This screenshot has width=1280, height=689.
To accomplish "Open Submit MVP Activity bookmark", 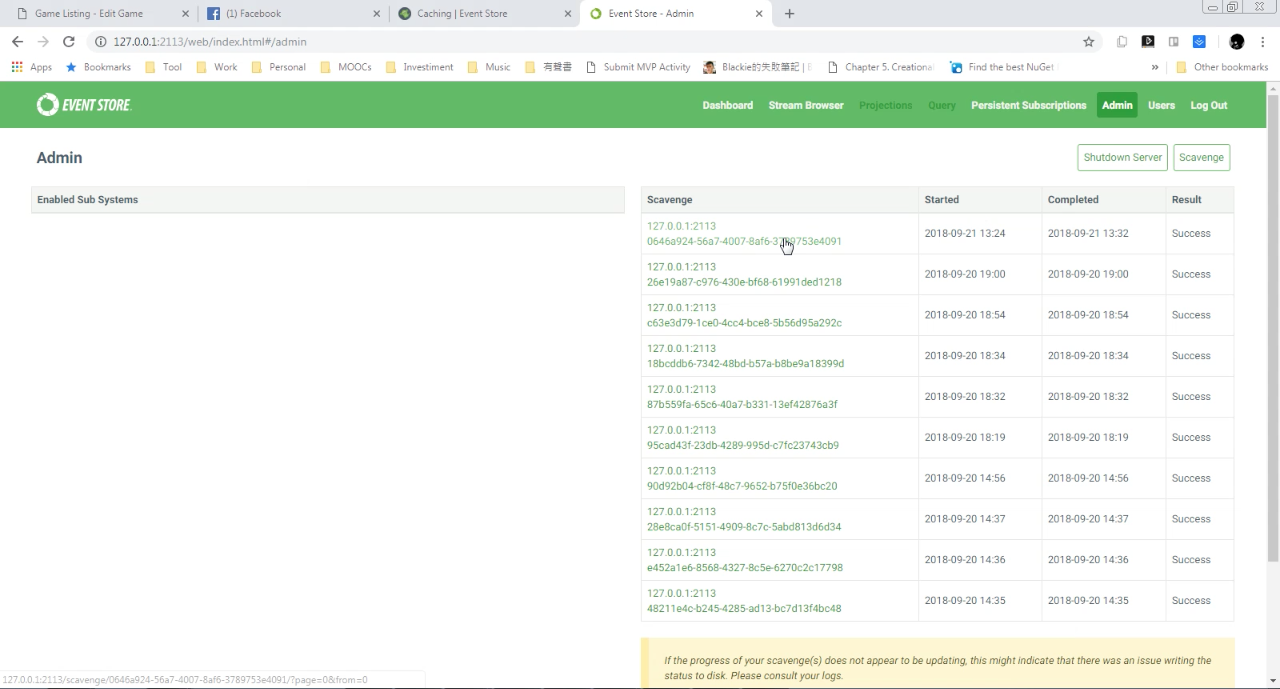I will pos(638,67).
